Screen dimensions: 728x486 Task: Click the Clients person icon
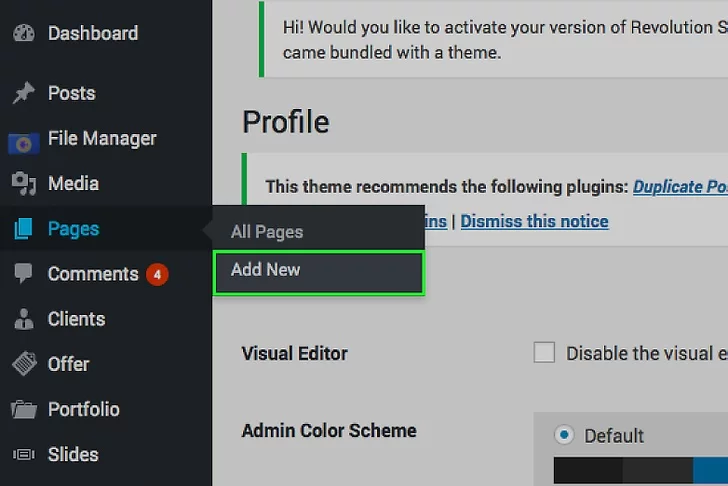[x=23, y=319]
